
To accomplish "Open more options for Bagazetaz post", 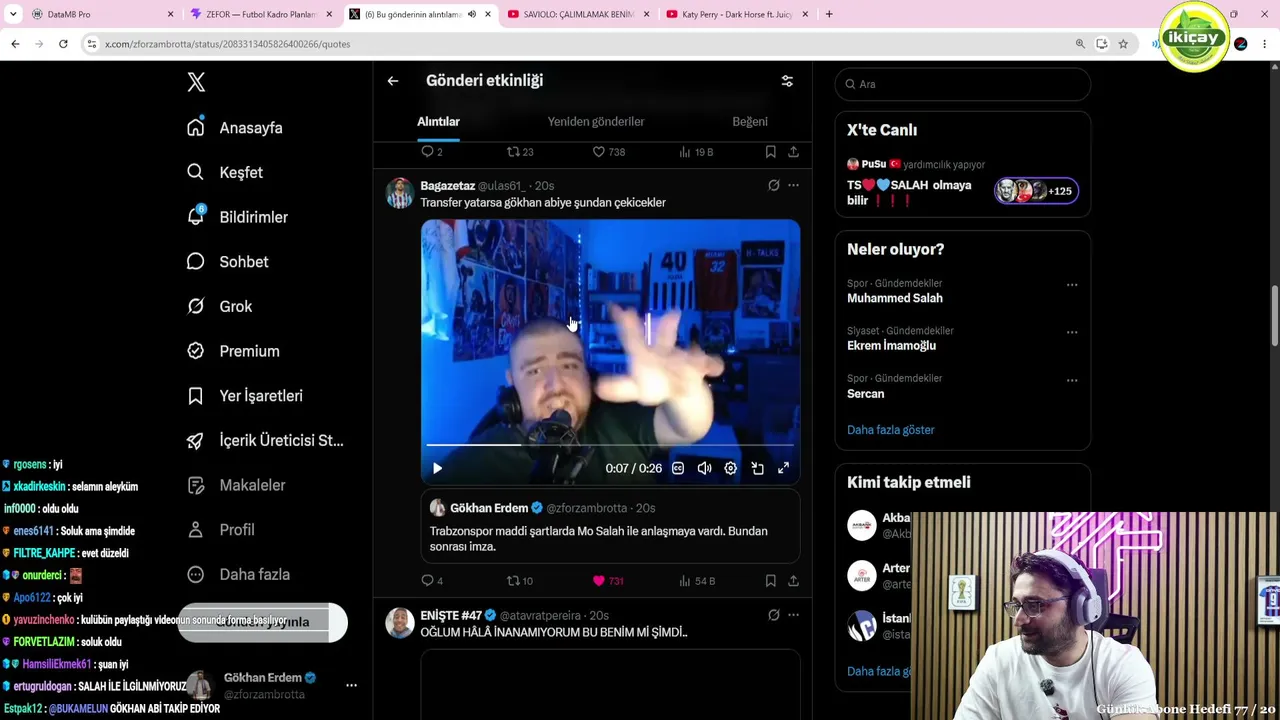I will [x=793, y=185].
